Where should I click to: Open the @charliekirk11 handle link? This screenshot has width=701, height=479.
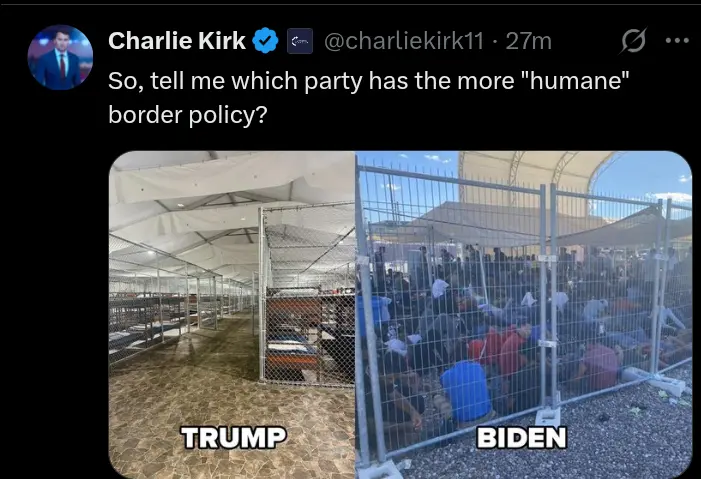[404, 41]
